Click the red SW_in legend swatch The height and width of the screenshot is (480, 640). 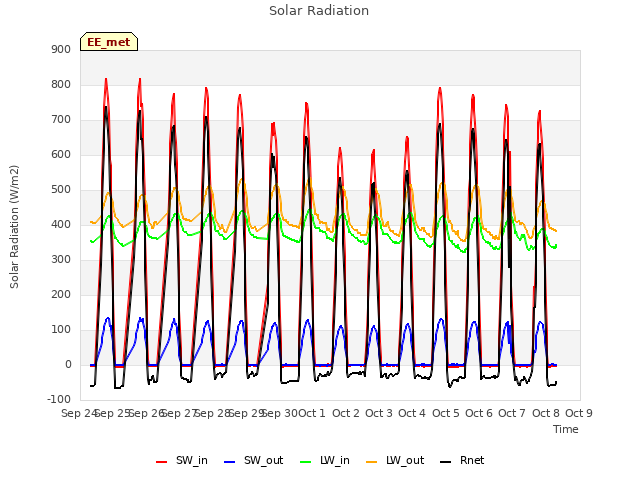(162, 462)
